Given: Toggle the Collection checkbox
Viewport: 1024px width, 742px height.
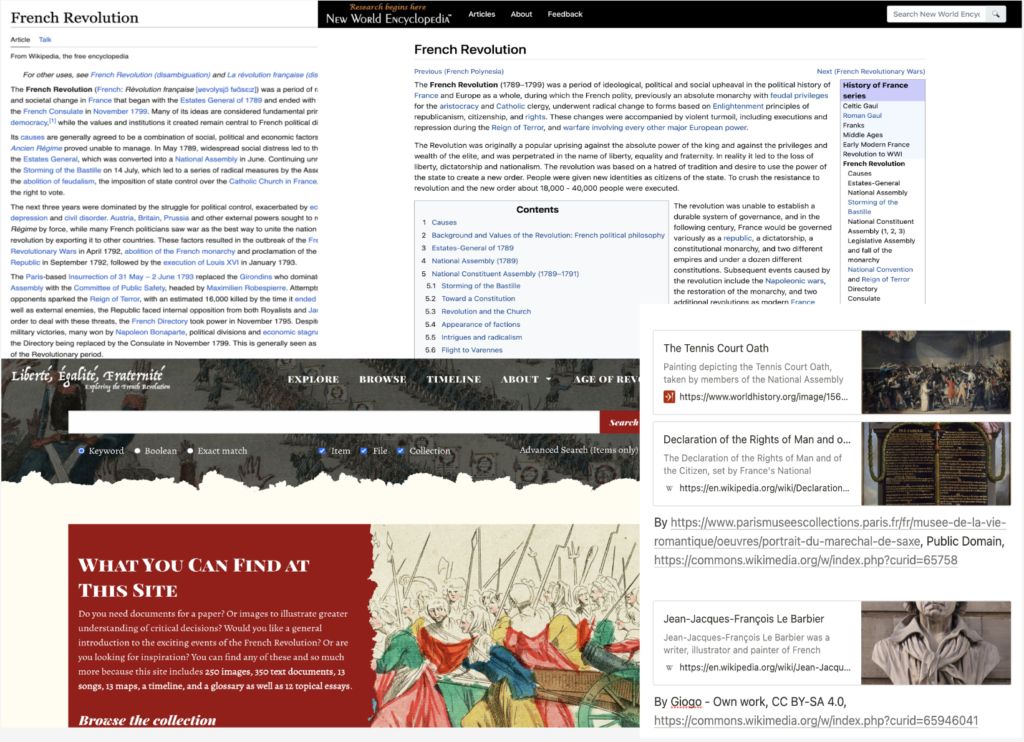Looking at the screenshot, I should tap(402, 451).
